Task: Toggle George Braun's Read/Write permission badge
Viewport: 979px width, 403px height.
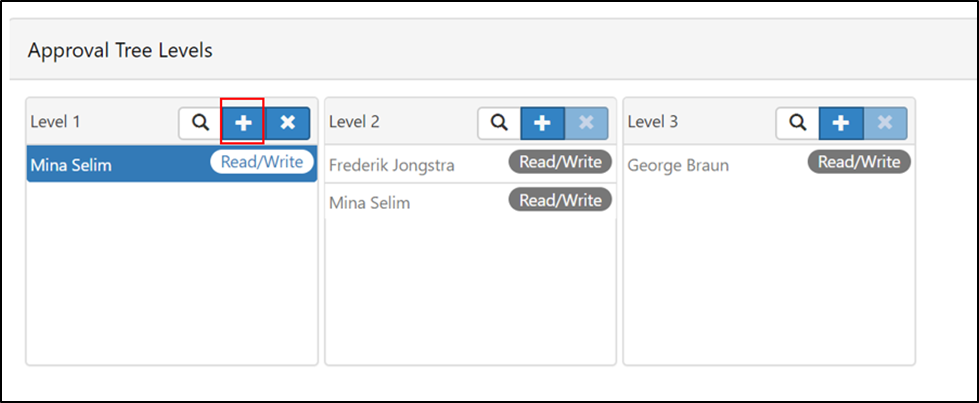Action: (x=859, y=162)
